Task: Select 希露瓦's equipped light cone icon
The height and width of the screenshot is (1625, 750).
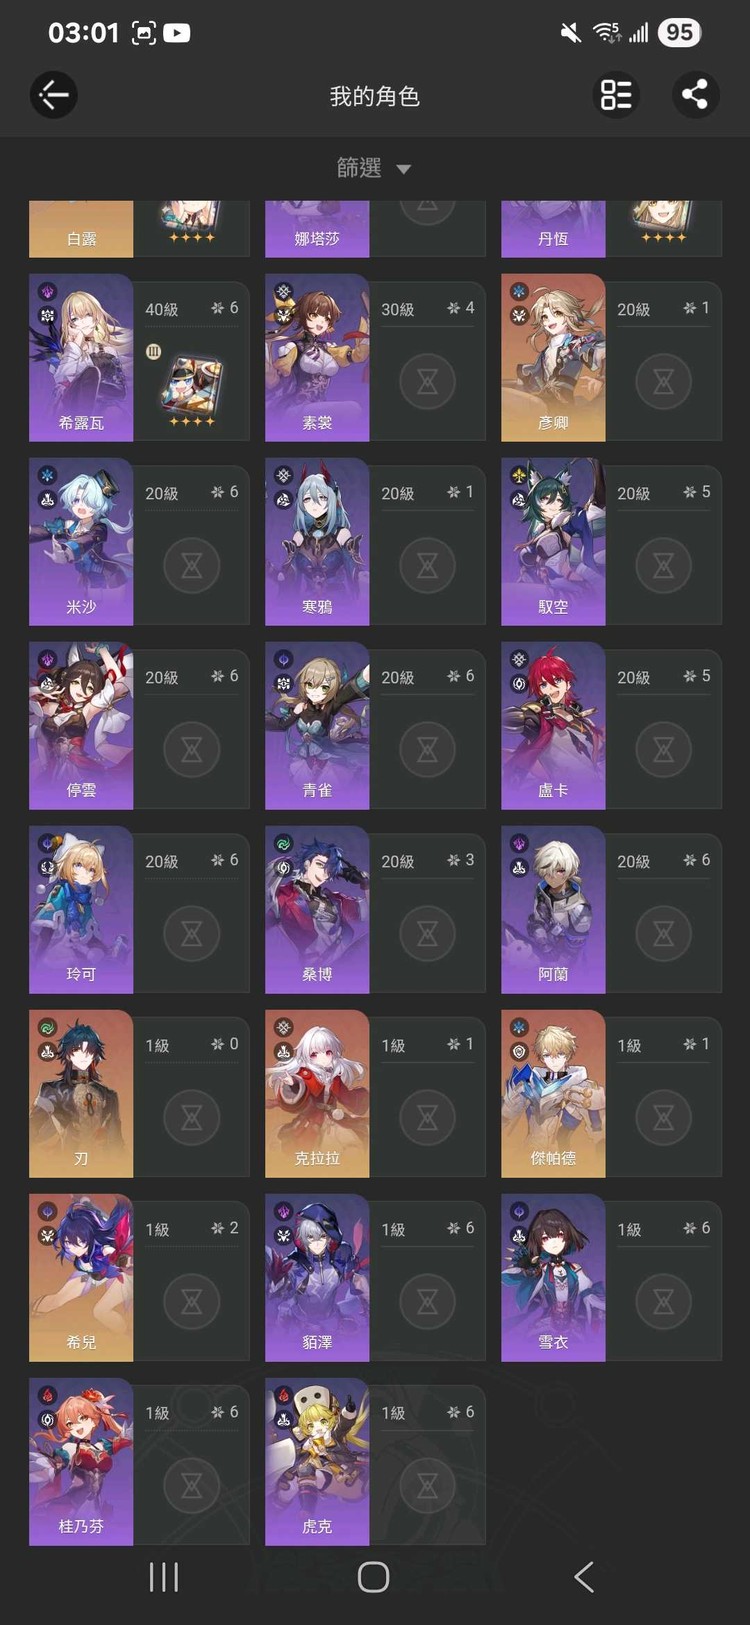Action: (x=191, y=384)
